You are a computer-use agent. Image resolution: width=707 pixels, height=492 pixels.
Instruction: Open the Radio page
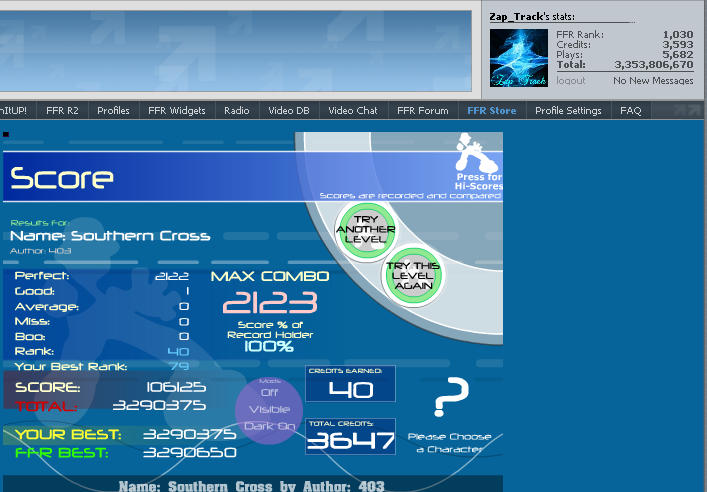(x=237, y=110)
